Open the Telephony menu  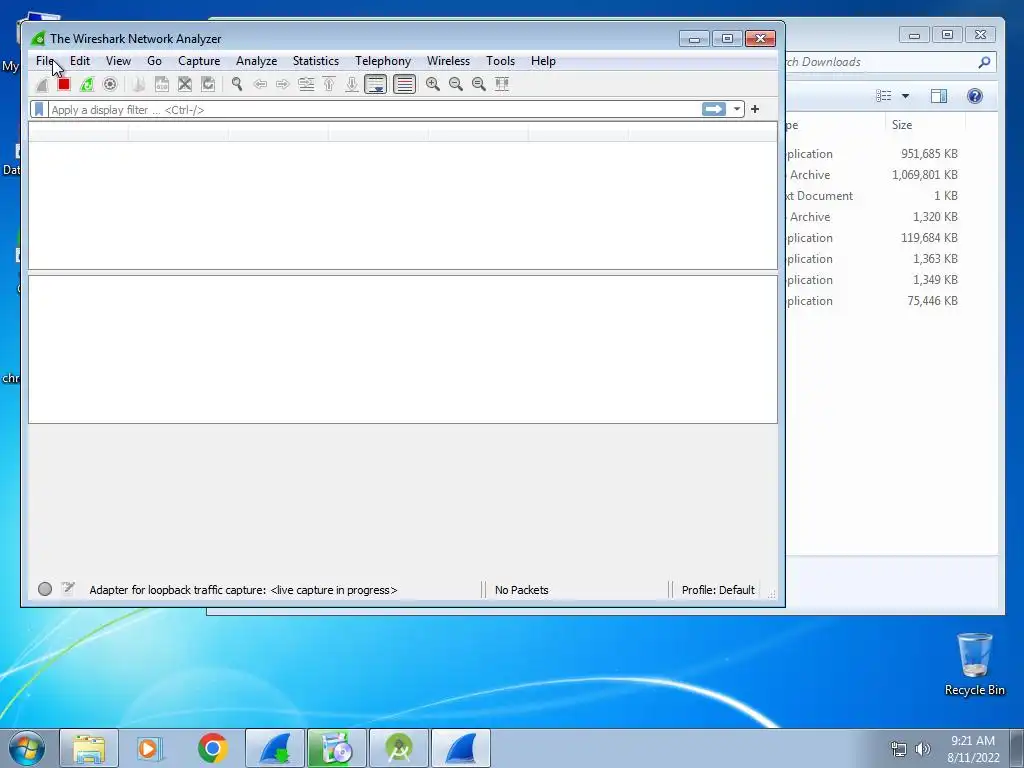pos(383,61)
